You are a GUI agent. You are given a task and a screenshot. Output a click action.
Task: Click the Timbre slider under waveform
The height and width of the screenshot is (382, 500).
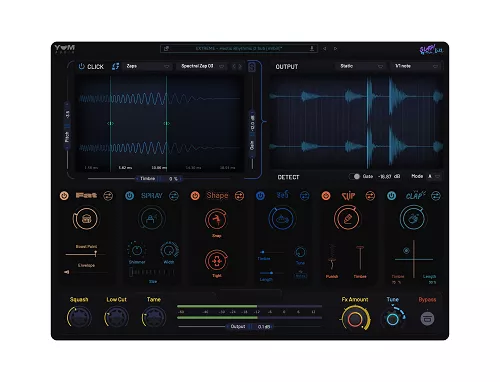coord(159,179)
